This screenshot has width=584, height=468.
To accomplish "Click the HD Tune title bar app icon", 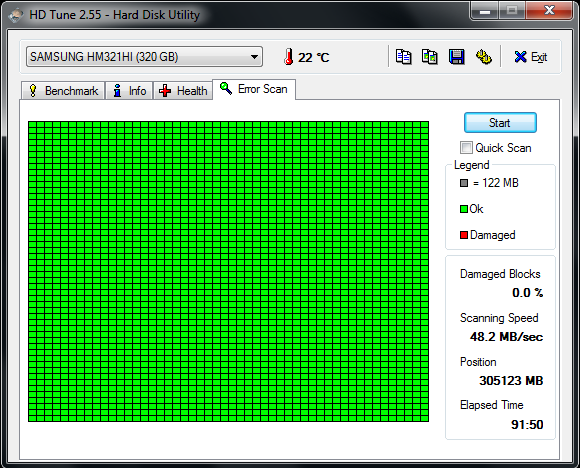I will pos(16,15).
